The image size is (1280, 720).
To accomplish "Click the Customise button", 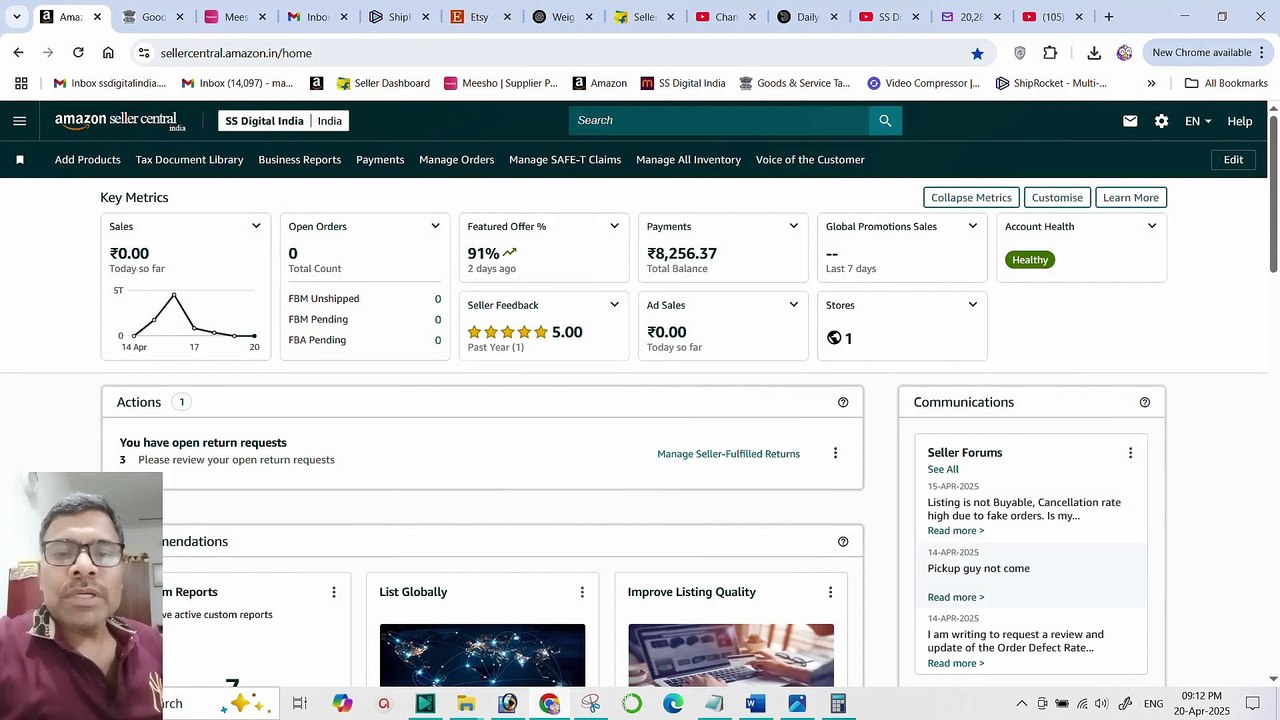I will pos(1057,198).
